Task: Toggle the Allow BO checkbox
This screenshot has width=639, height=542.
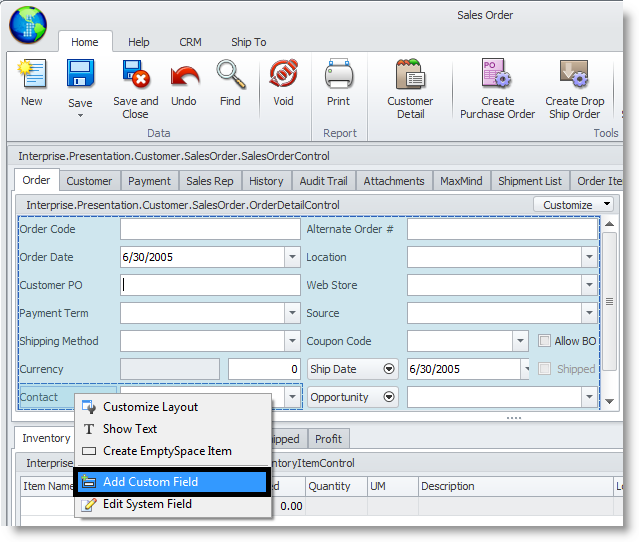Action: click(x=545, y=341)
